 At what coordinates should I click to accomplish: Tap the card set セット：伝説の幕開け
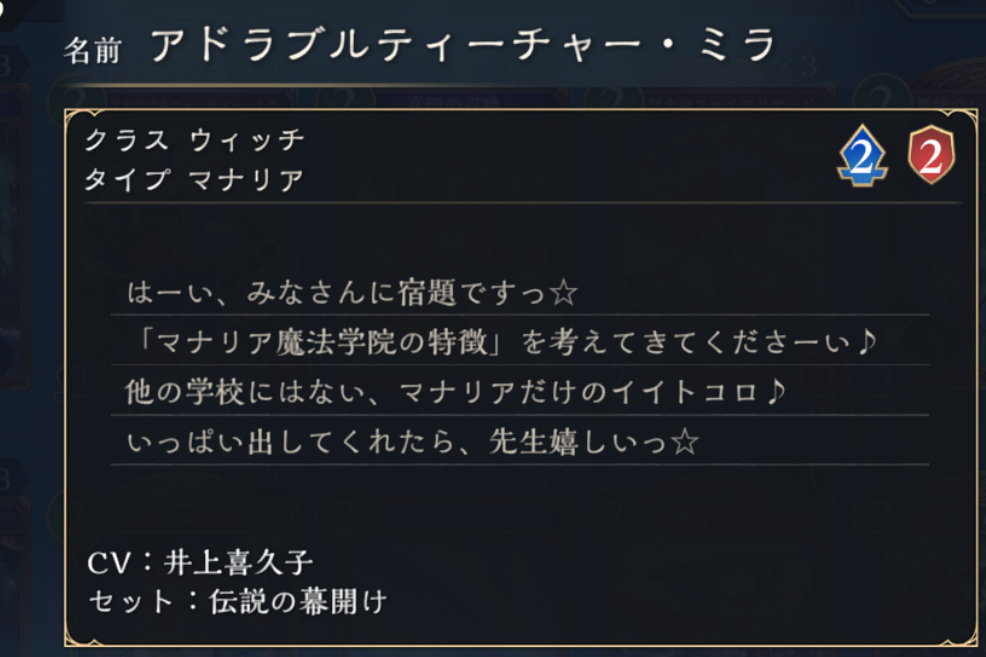(x=238, y=602)
